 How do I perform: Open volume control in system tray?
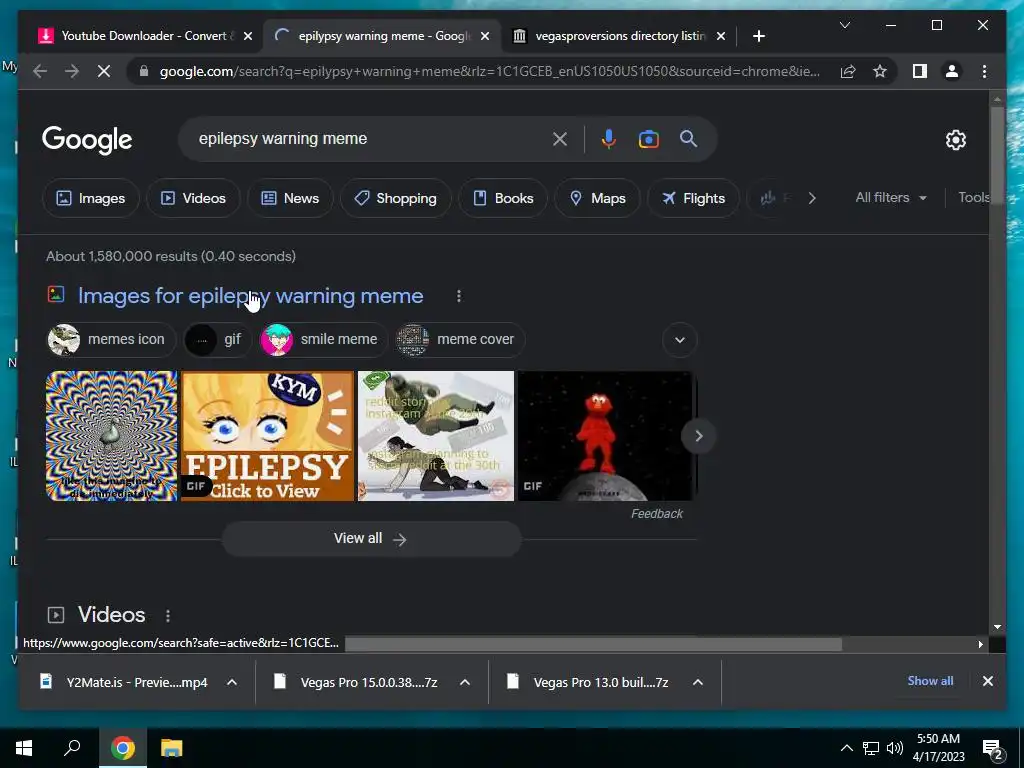[895, 748]
